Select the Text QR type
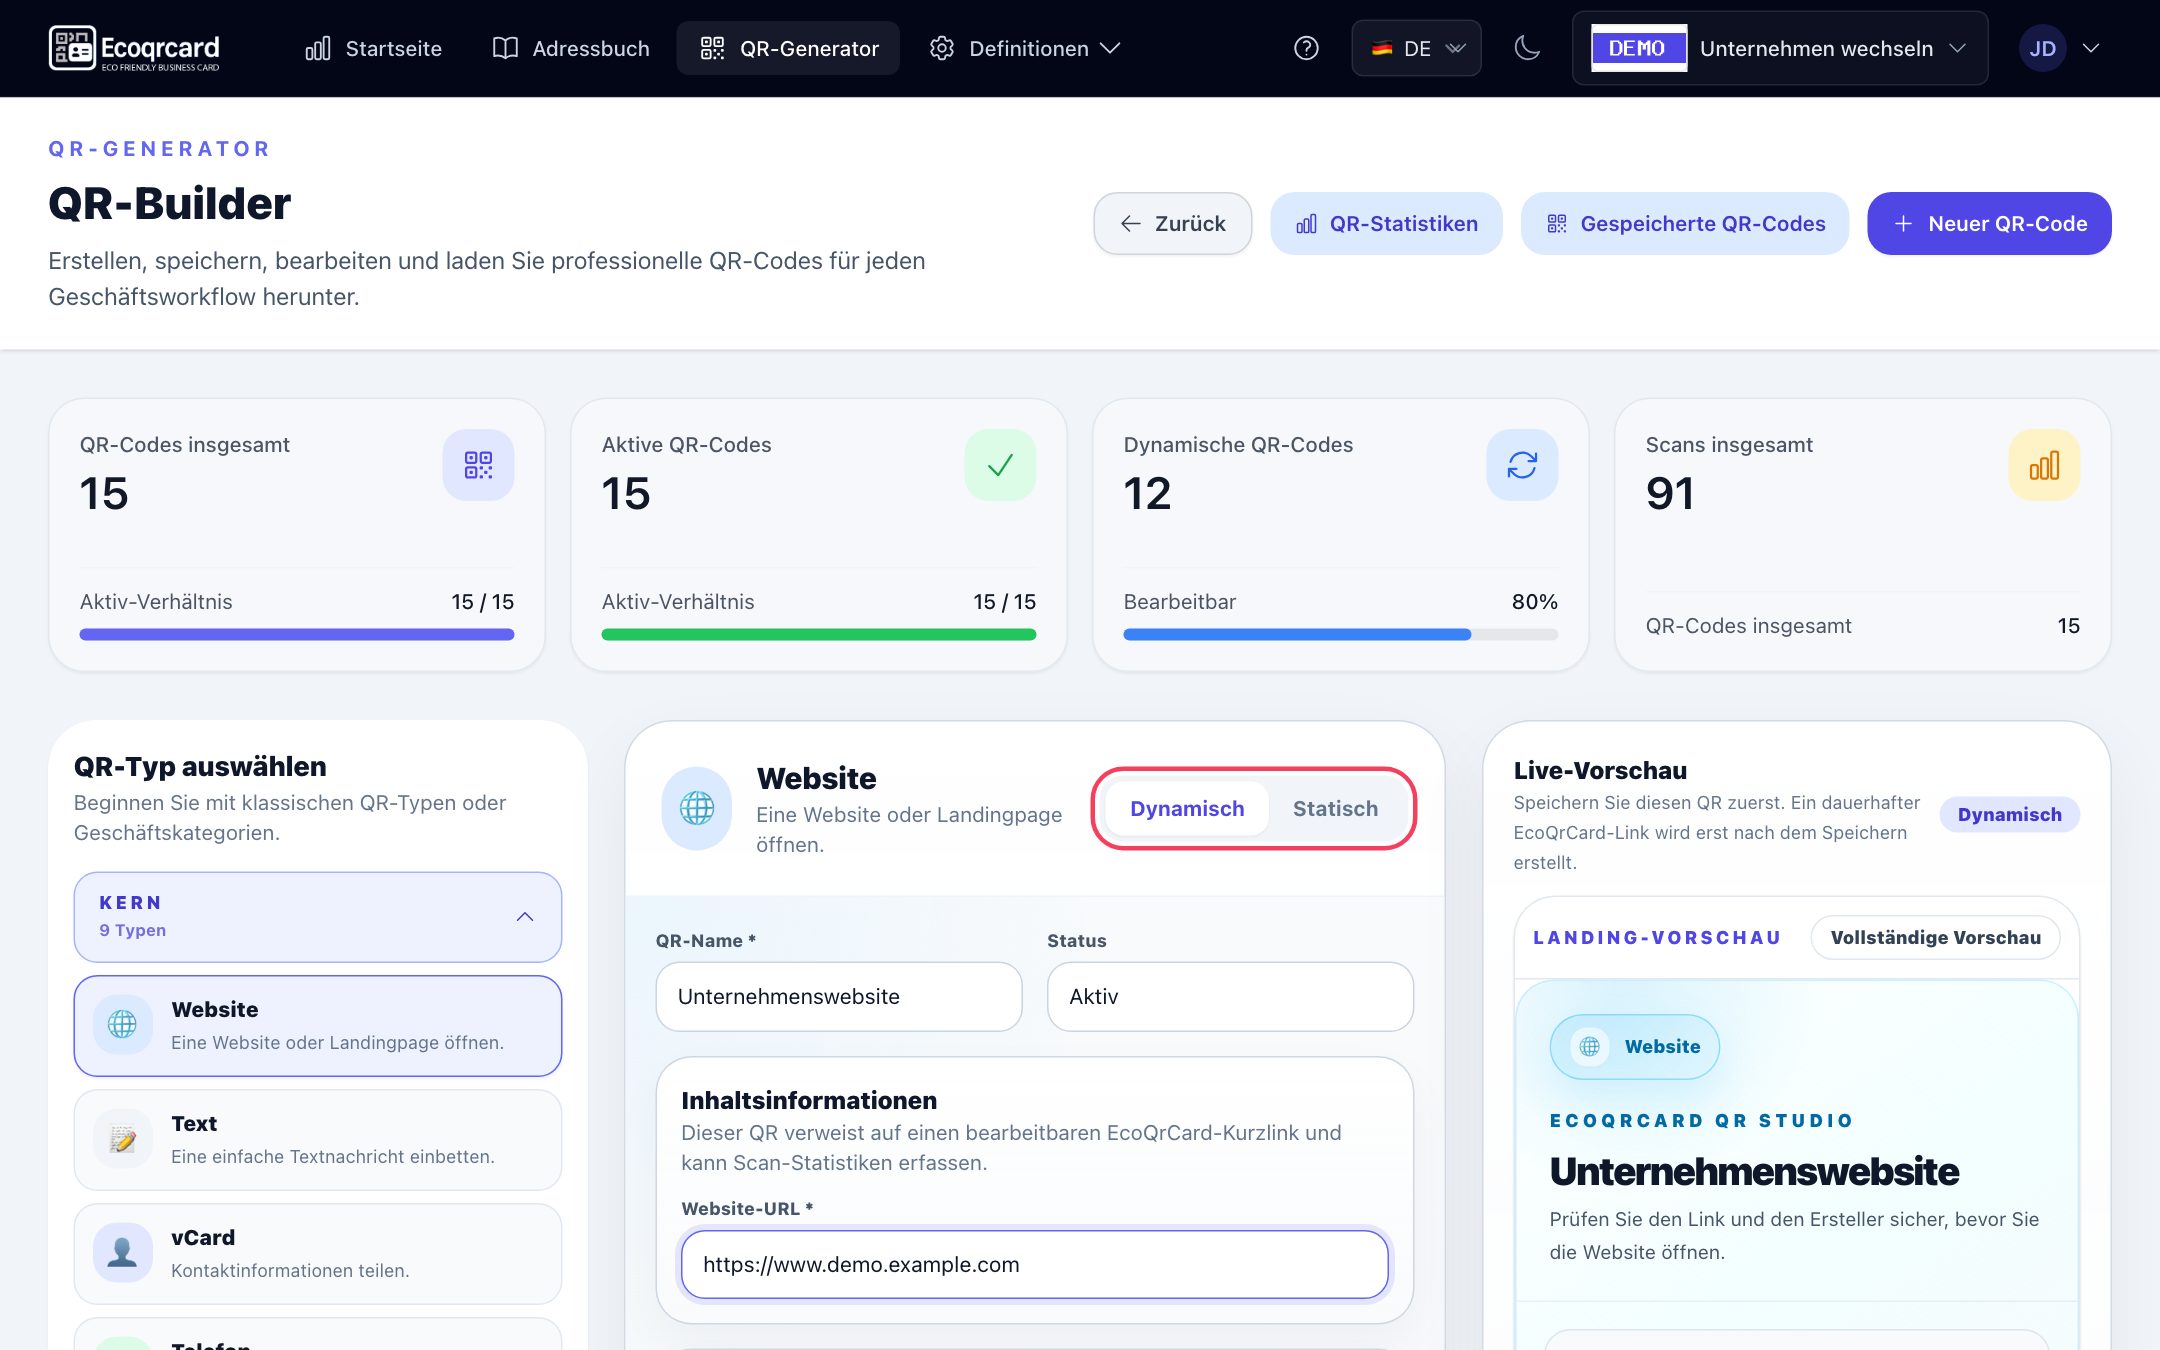This screenshot has height=1350, width=2160. click(318, 1139)
